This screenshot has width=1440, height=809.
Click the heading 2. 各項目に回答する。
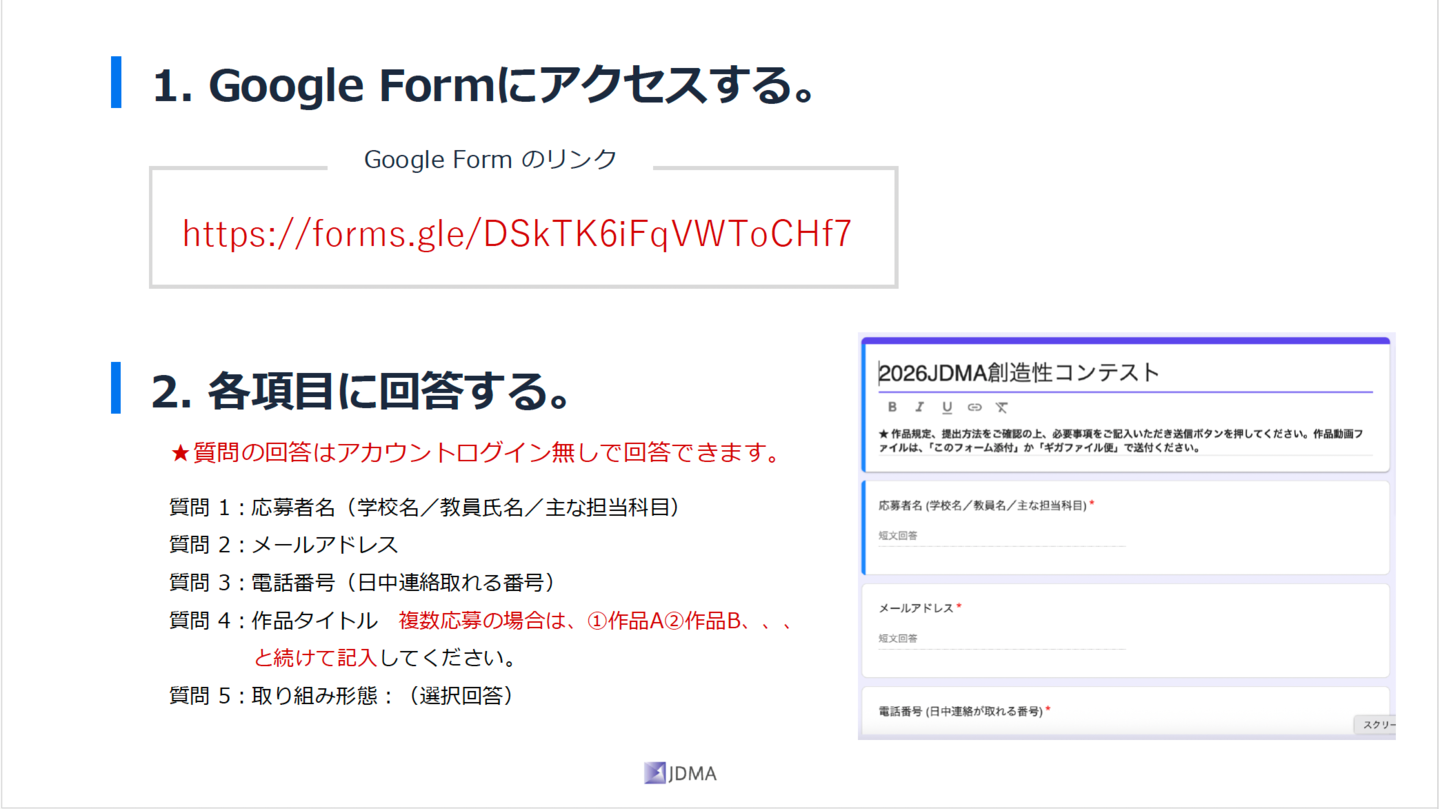[x=361, y=391]
